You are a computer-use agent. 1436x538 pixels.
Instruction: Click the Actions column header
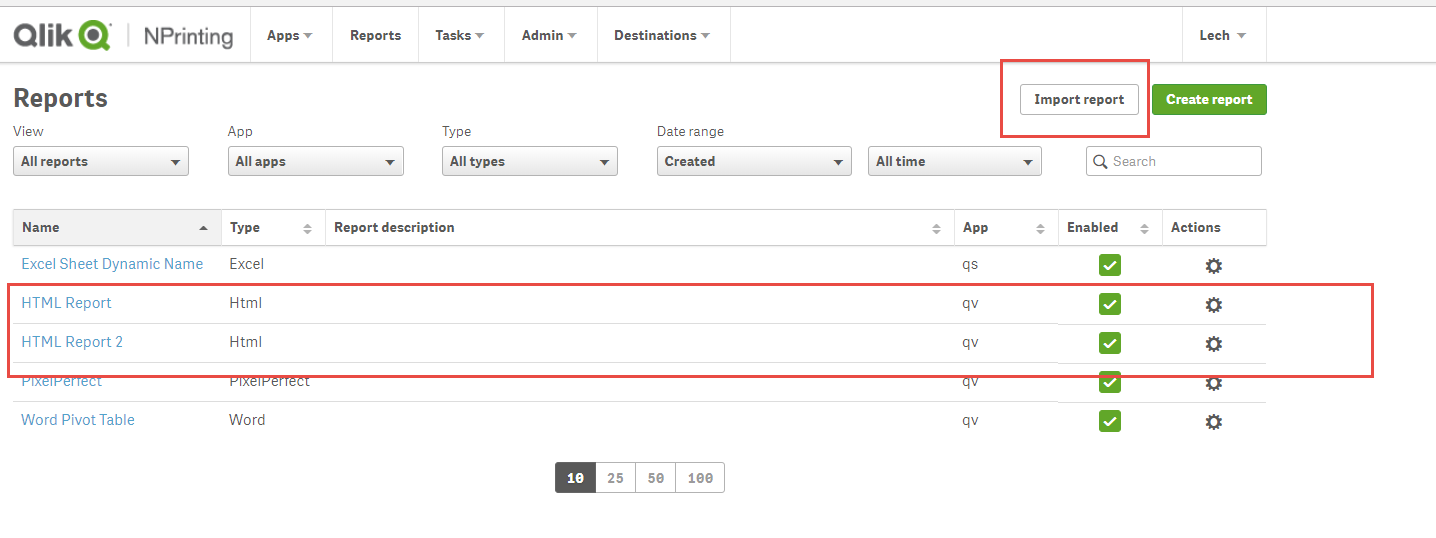(x=1196, y=227)
